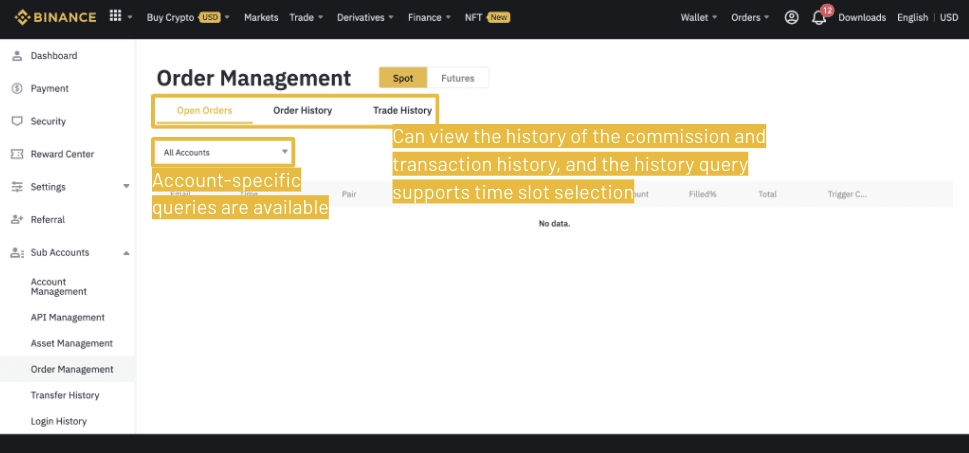
Task: Switch to Futures orders toggle
Action: (458, 78)
